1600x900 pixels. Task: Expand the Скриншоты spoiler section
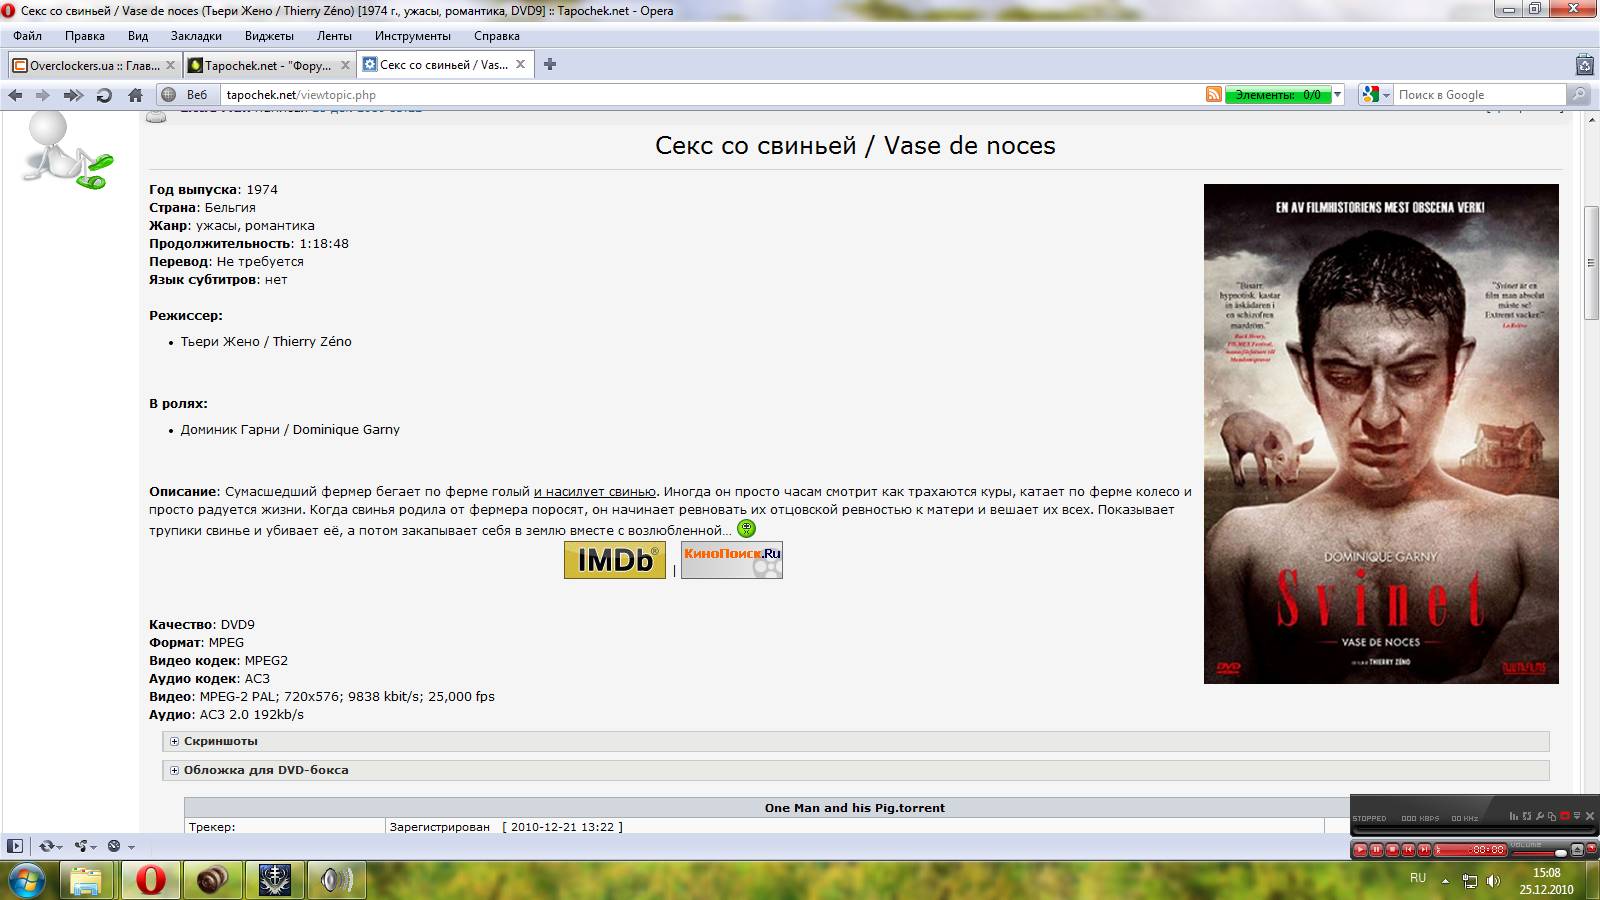[x=220, y=741]
